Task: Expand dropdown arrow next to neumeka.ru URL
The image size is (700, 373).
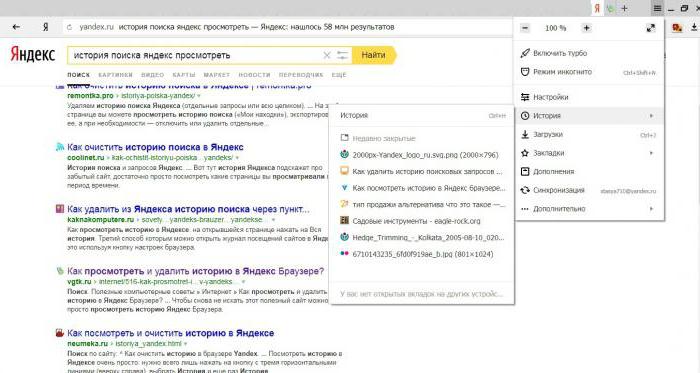Action: (185, 344)
